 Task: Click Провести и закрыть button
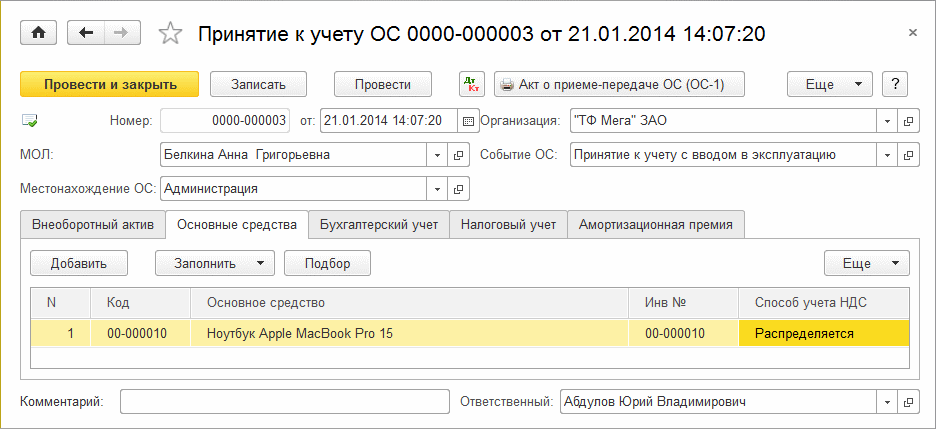pos(109,85)
